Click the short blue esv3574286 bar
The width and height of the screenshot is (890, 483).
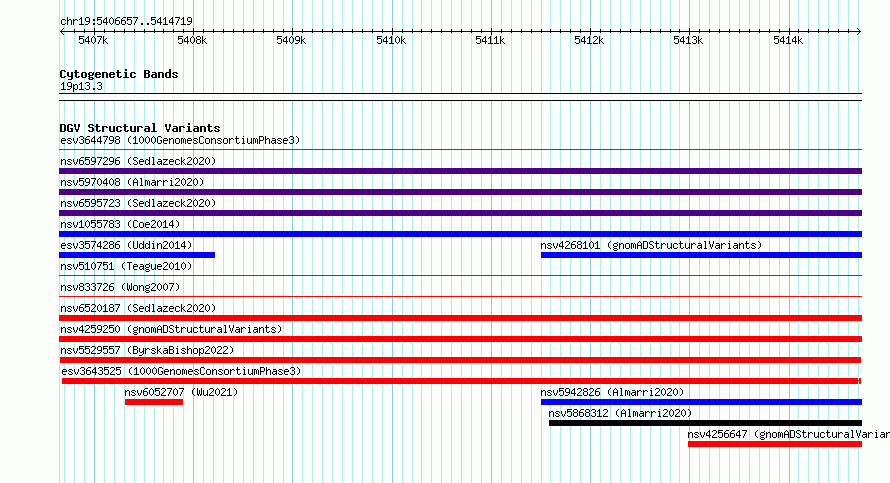(137, 255)
